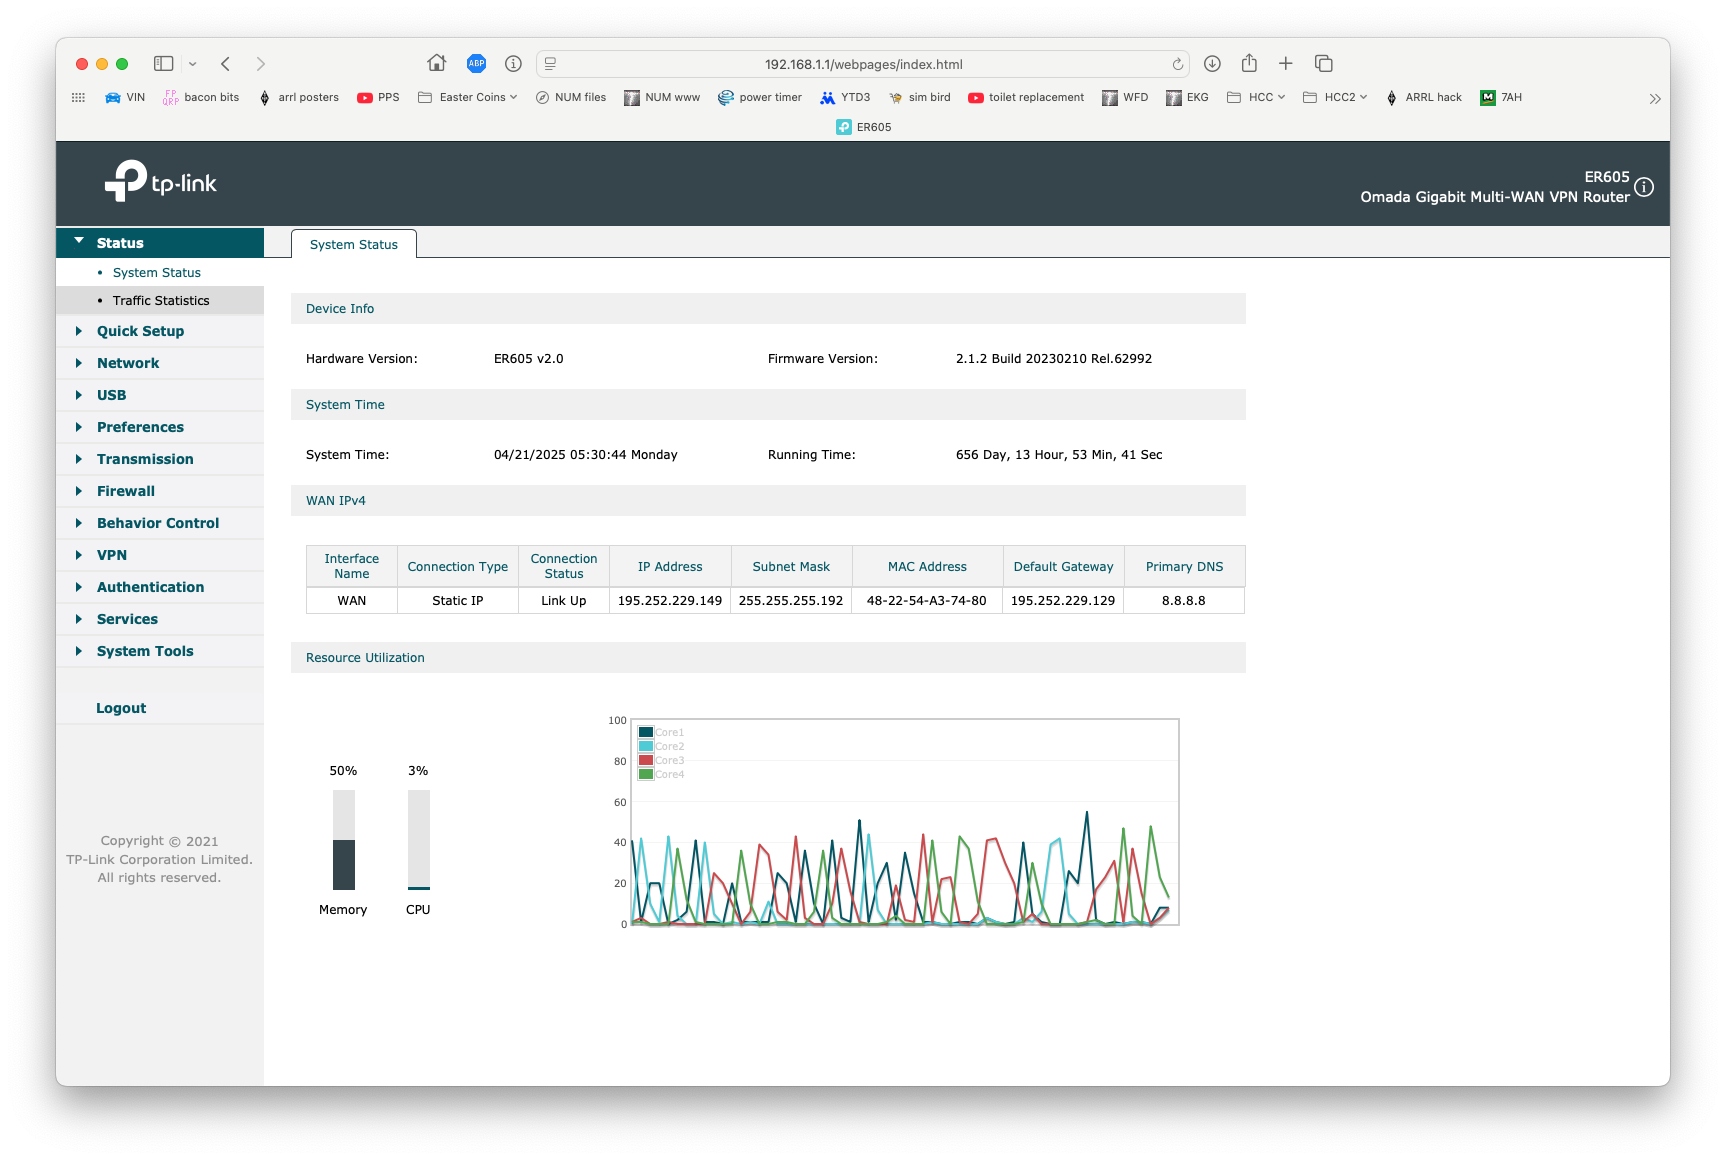Open the Share icon in toolbar
This screenshot has width=1726, height=1160.
tap(1249, 63)
